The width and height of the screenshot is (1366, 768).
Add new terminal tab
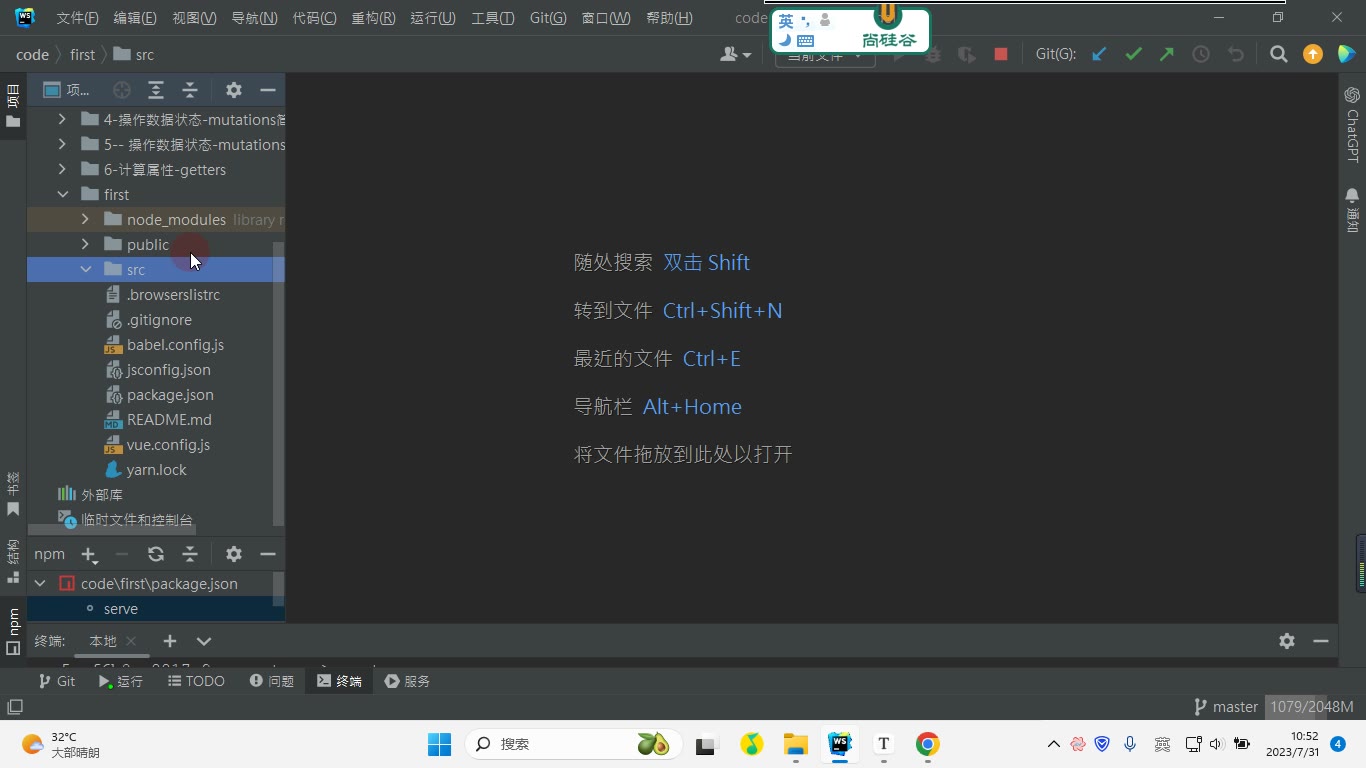click(170, 641)
